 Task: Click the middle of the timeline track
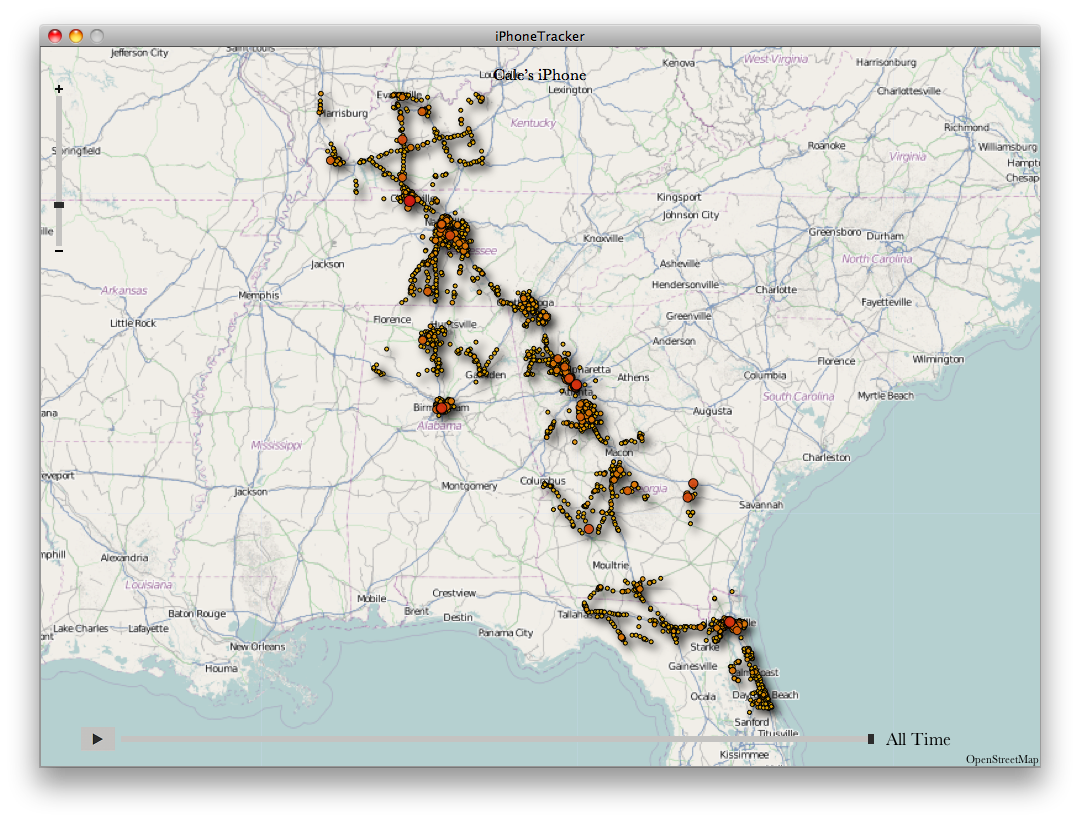tap(494, 739)
